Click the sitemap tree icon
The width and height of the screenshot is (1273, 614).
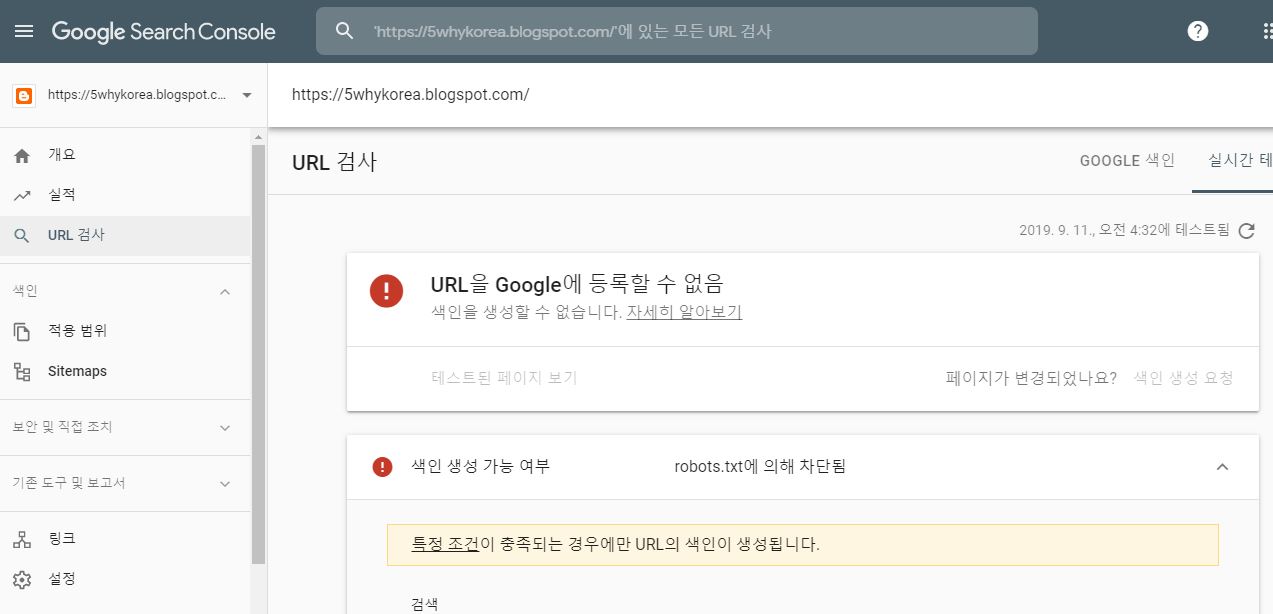[x=22, y=372]
